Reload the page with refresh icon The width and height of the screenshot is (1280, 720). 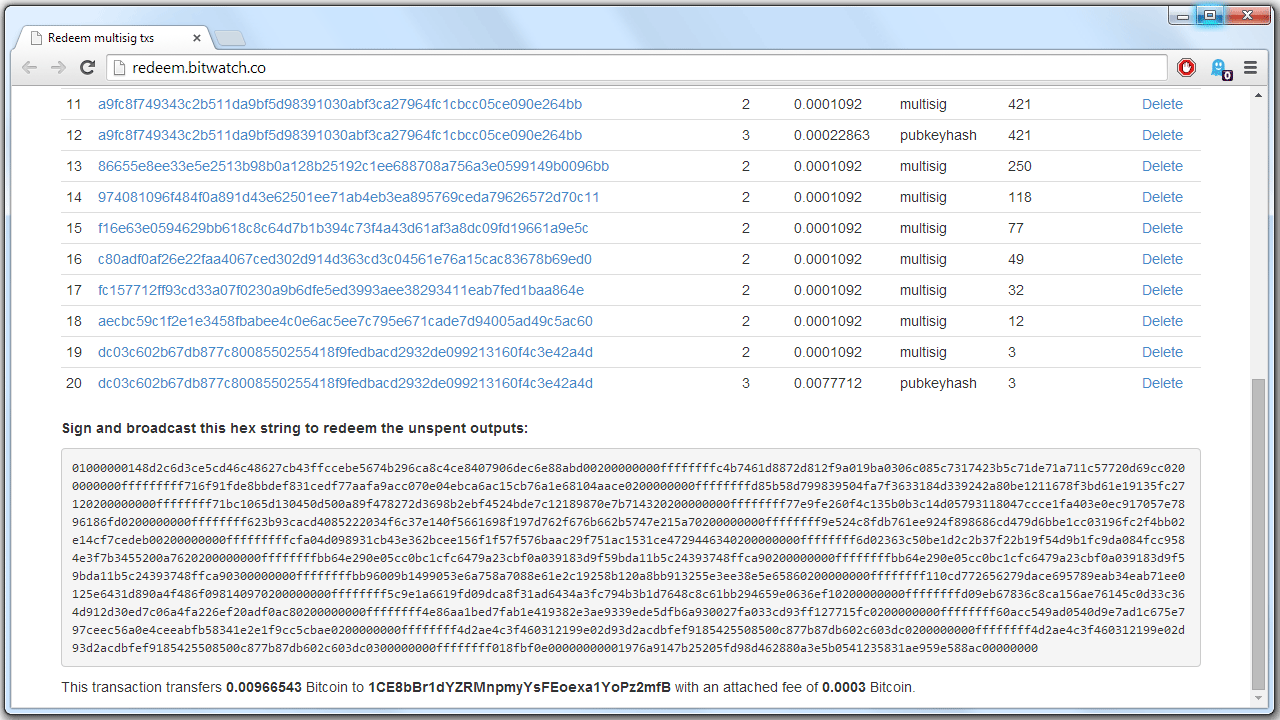pyautogui.click(x=87, y=68)
